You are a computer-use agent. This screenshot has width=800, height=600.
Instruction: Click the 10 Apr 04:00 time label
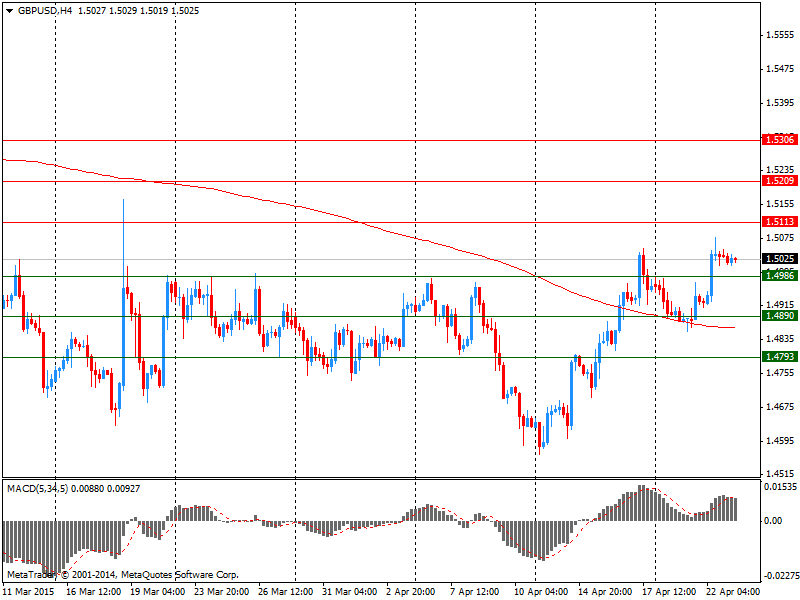tap(541, 592)
